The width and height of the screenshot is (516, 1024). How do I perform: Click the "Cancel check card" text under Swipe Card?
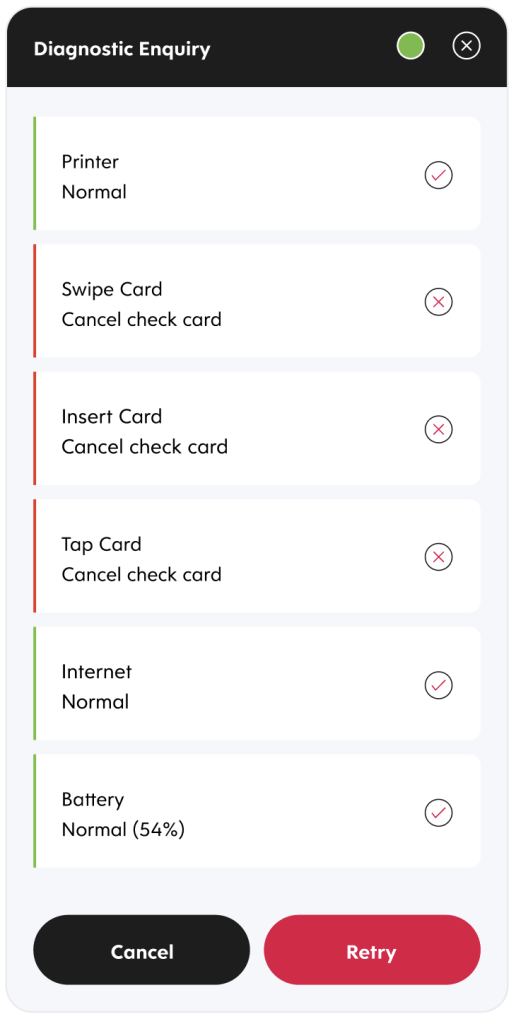tap(142, 319)
